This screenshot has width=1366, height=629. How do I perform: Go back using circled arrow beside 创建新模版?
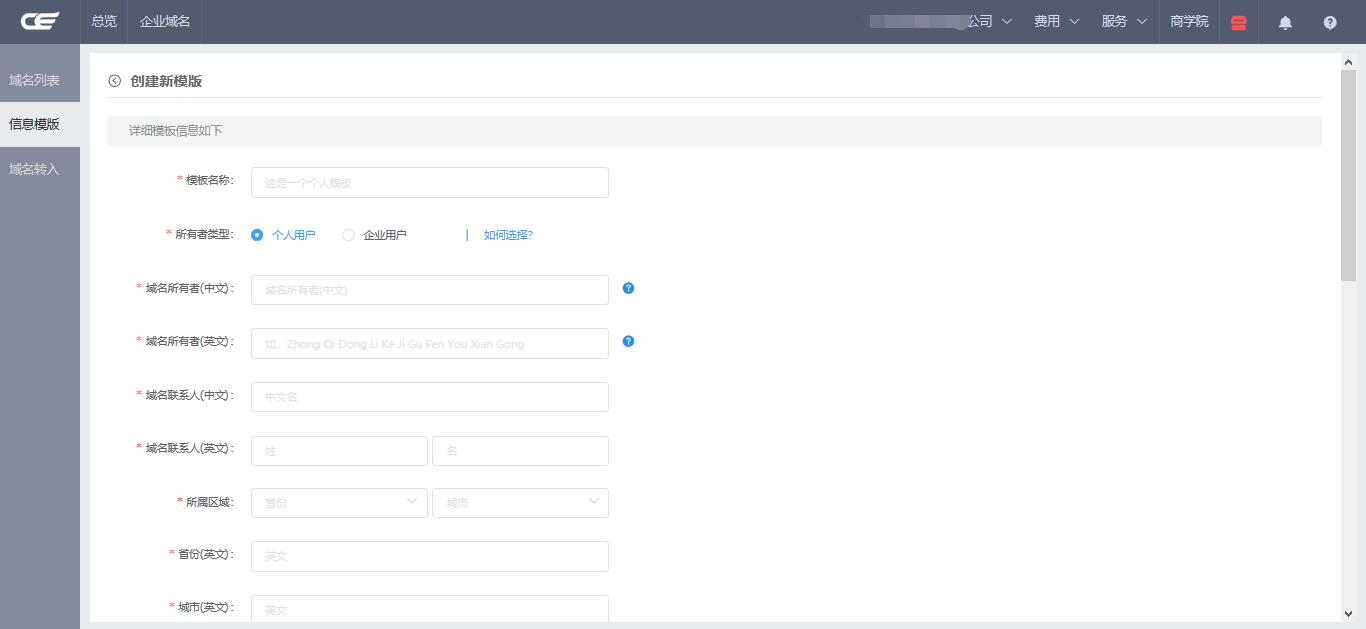pyautogui.click(x=115, y=81)
